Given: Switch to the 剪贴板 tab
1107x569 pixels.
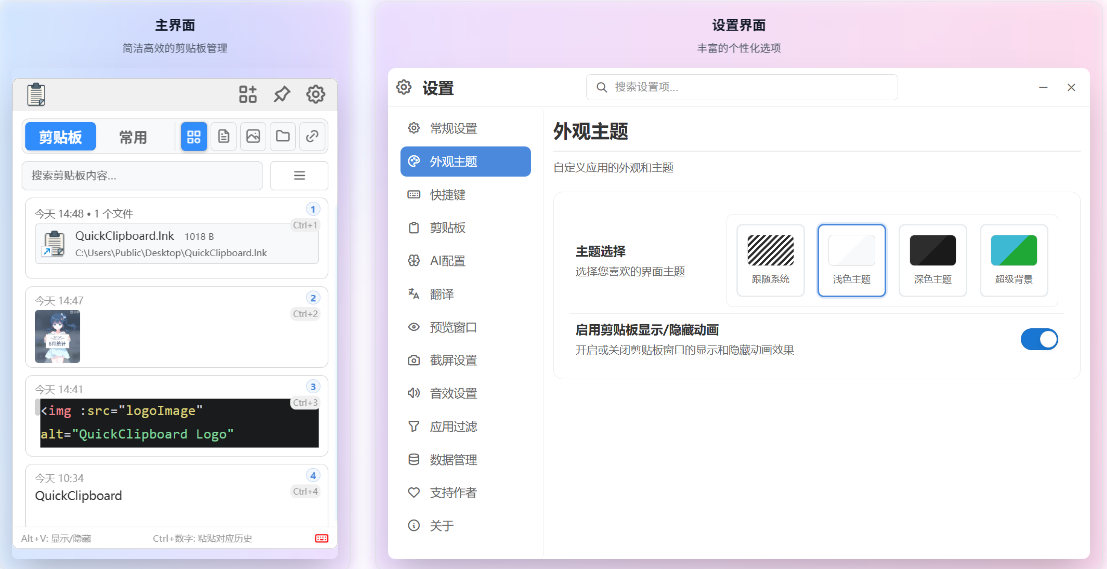Looking at the screenshot, I should click(60, 137).
